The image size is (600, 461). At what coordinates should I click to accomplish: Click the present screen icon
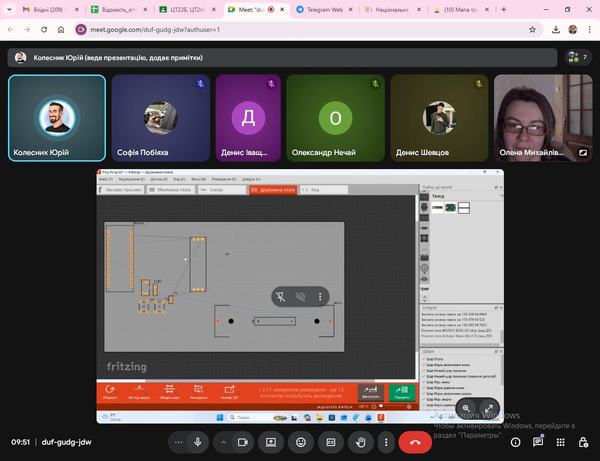(270, 441)
